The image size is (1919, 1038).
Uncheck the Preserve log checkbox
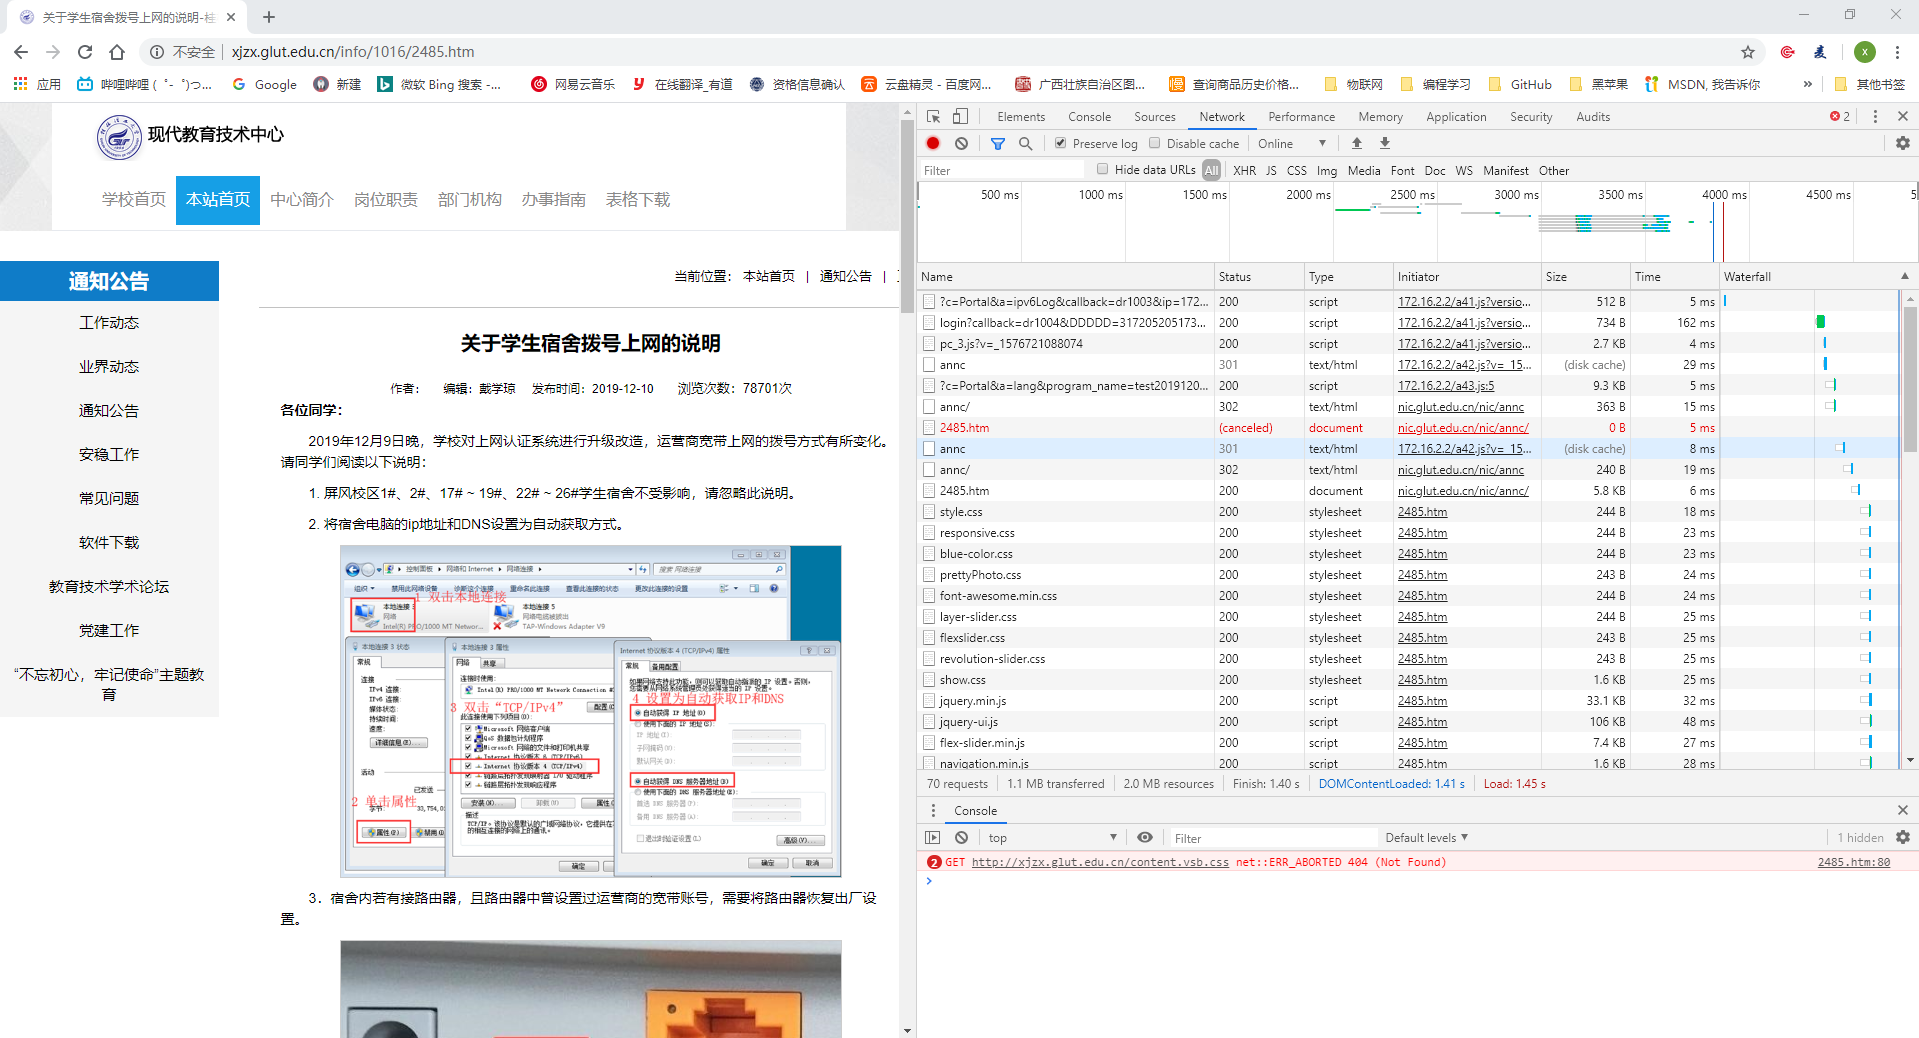coord(1060,143)
